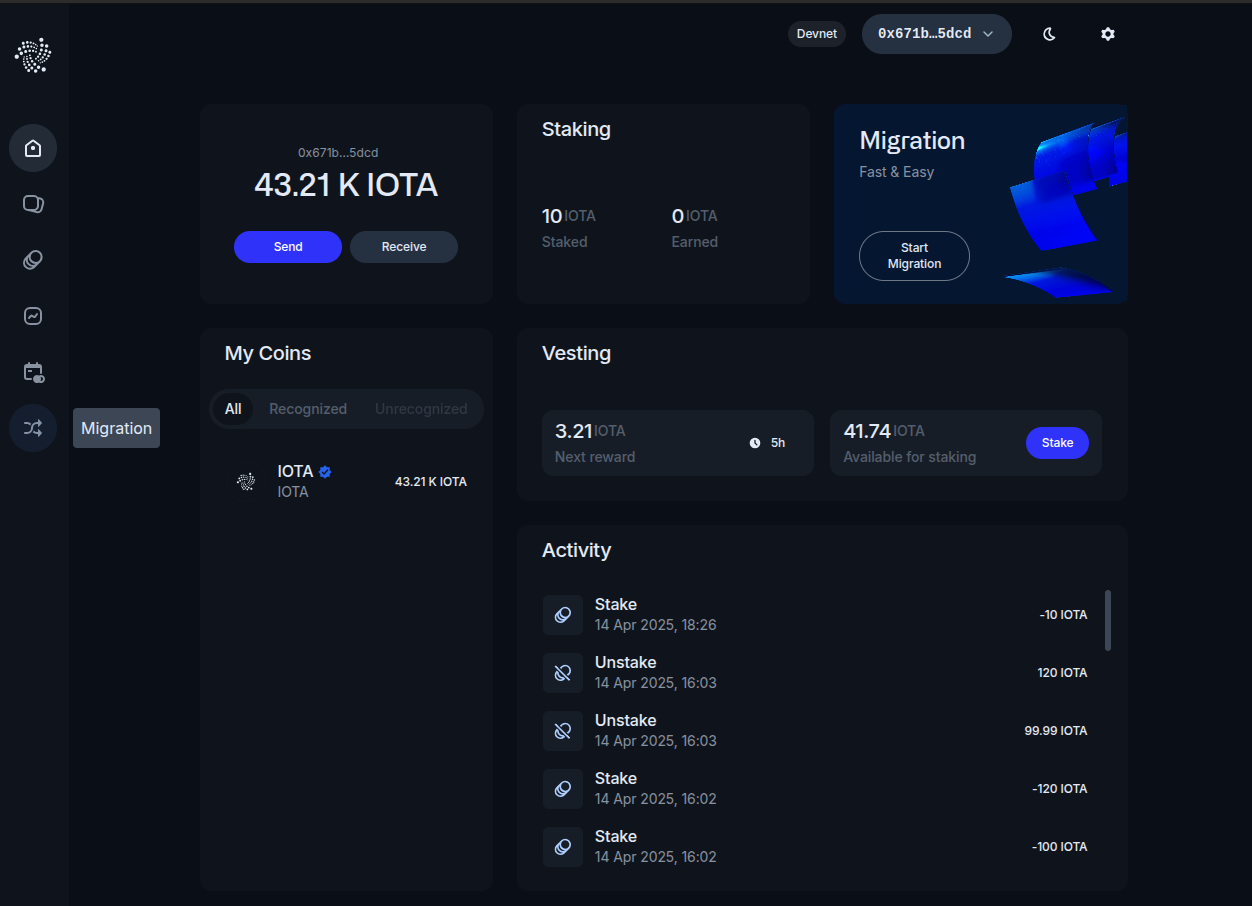Click the Send button
The width and height of the screenshot is (1252, 906).
pyautogui.click(x=288, y=247)
